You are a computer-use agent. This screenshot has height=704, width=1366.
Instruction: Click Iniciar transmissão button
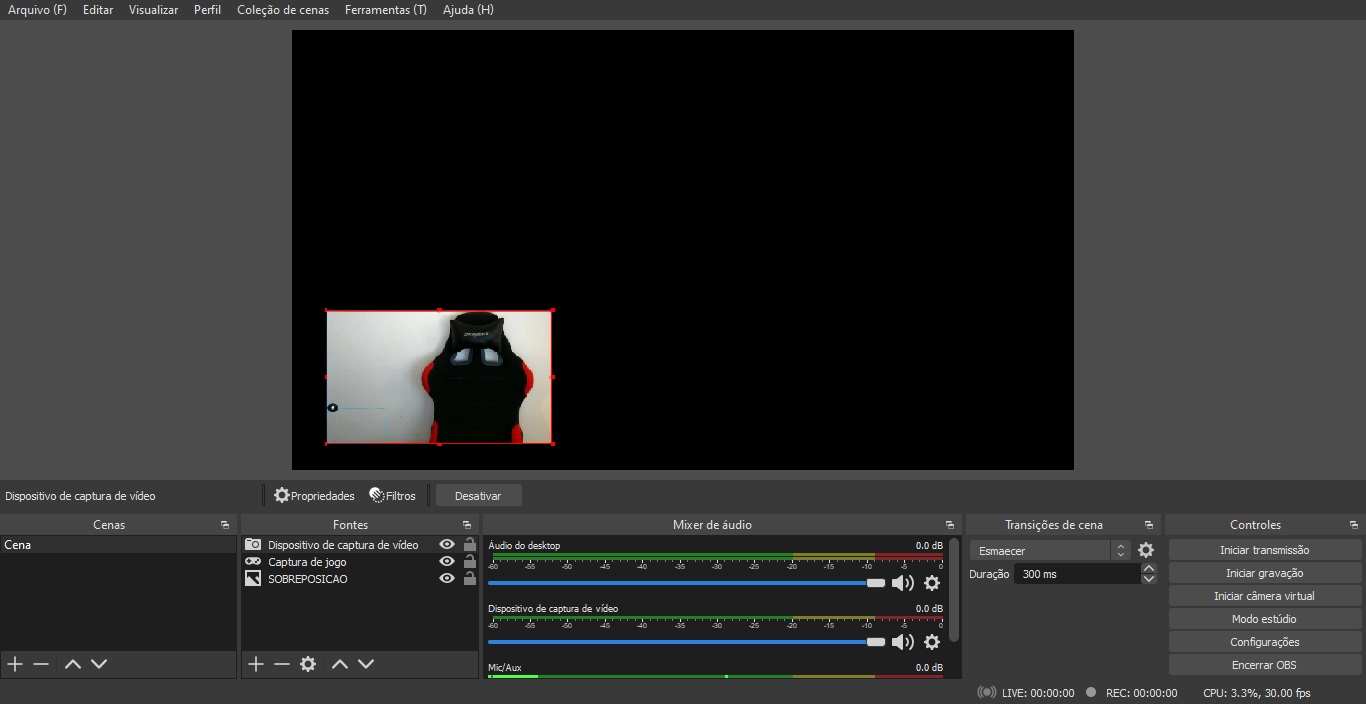pyautogui.click(x=1264, y=550)
